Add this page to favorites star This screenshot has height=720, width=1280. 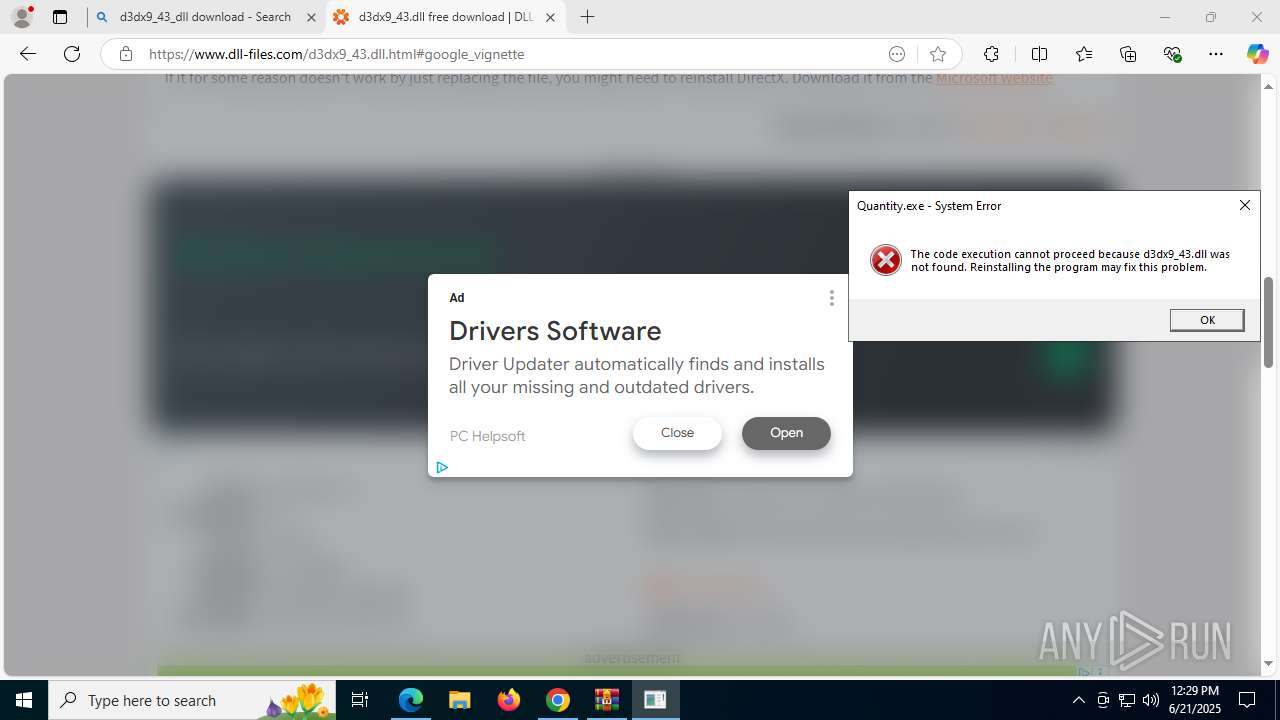[x=937, y=54]
